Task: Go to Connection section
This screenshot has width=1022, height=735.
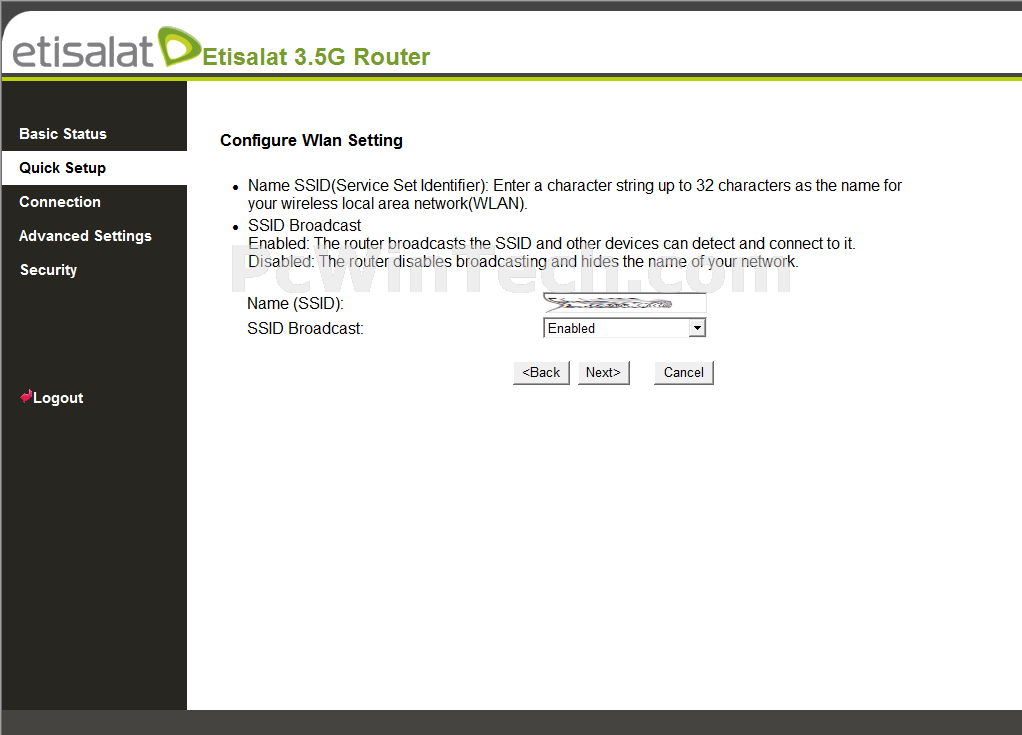Action: click(x=60, y=202)
